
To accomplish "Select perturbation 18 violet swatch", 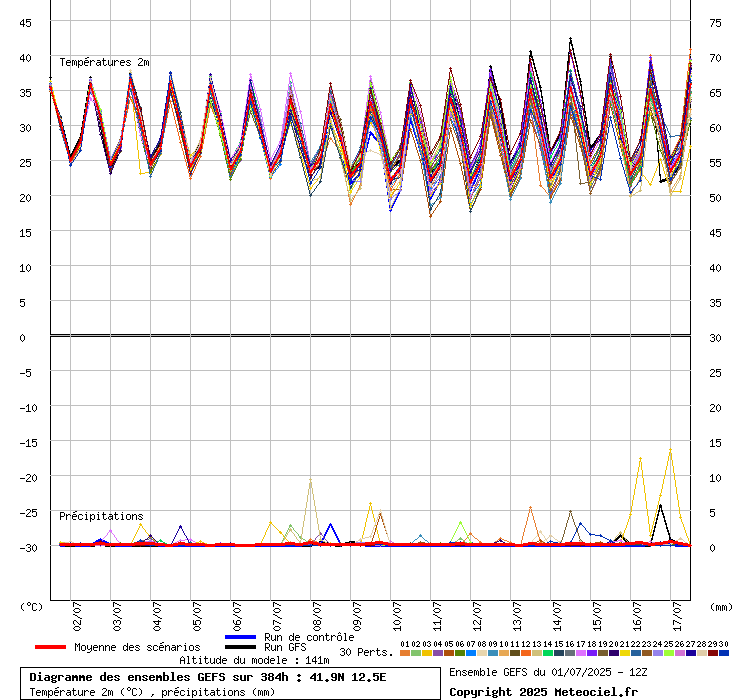I will [592, 653].
